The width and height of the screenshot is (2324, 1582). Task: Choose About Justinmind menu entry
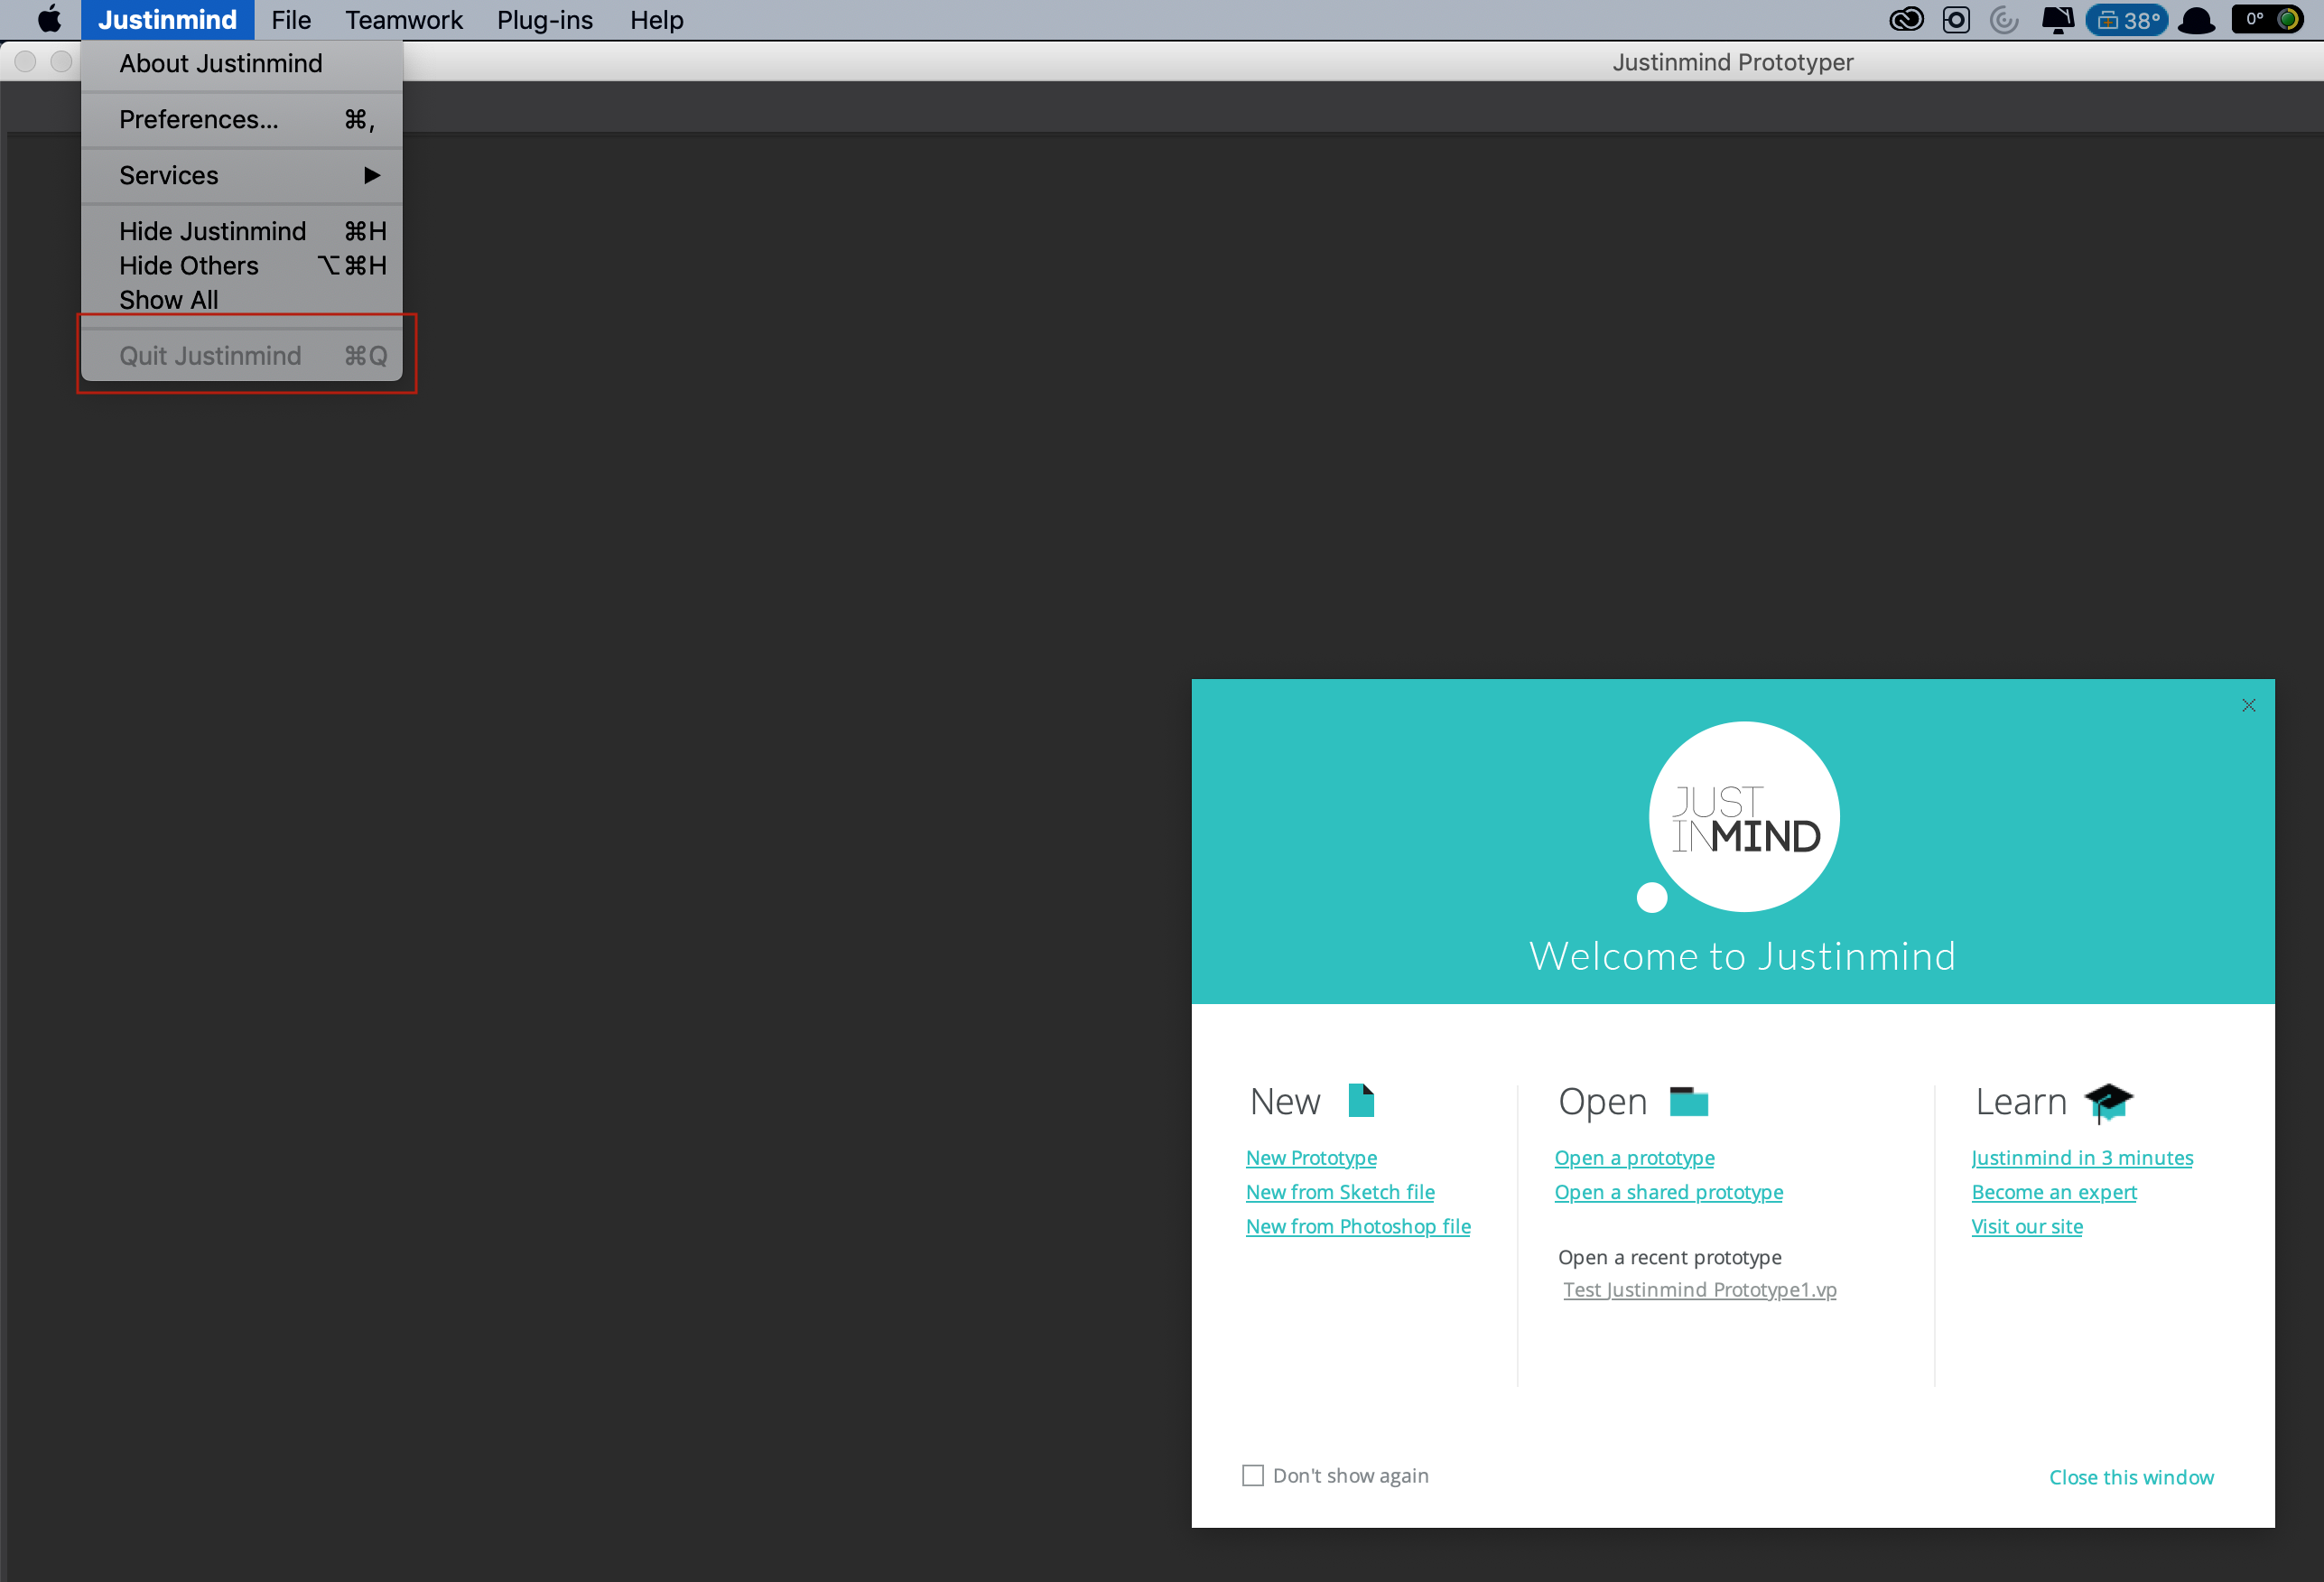coord(221,63)
